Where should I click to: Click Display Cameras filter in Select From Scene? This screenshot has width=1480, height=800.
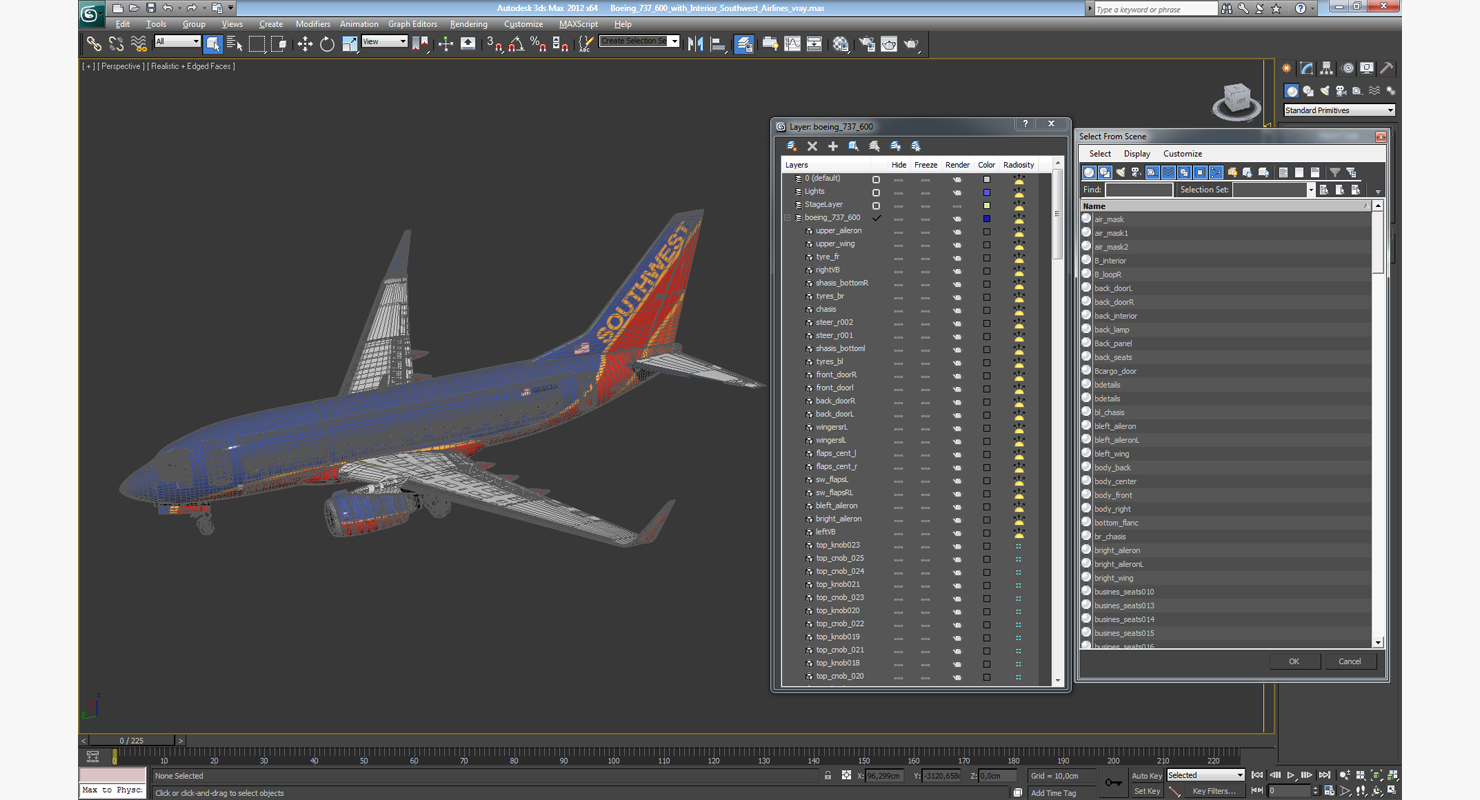pyautogui.click(x=1136, y=172)
